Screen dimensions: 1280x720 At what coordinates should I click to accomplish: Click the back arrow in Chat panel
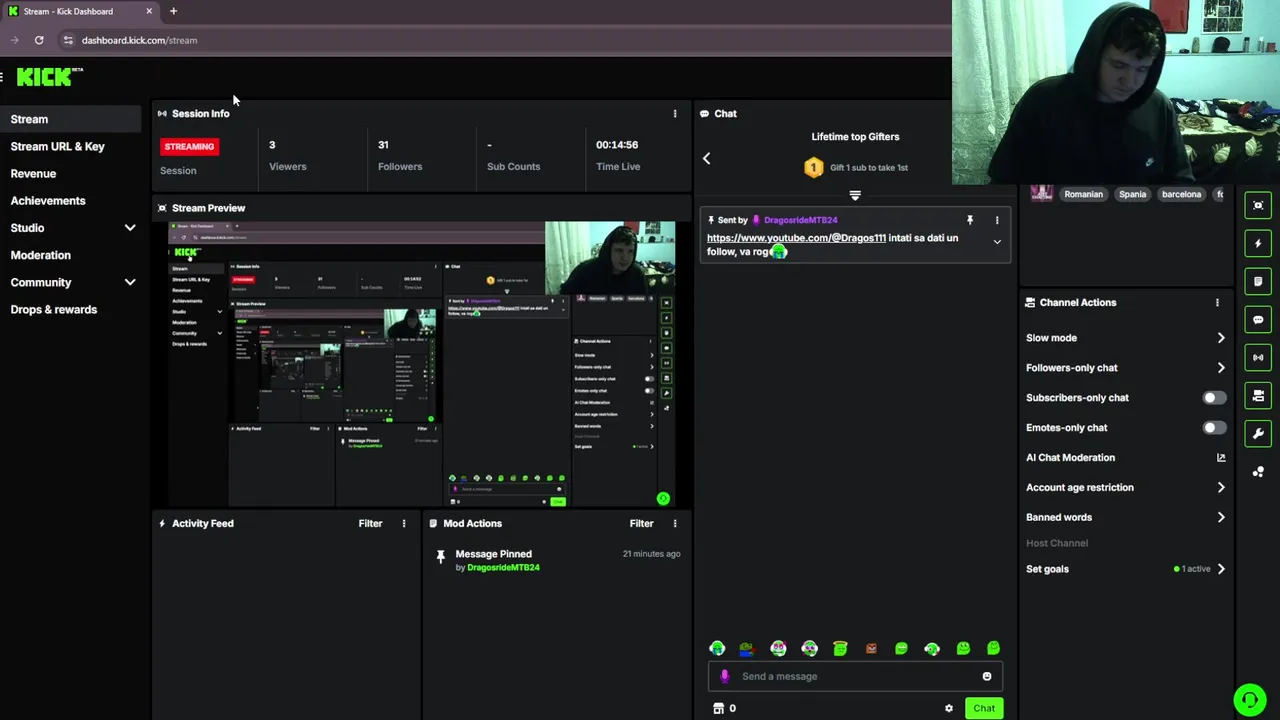click(x=706, y=158)
